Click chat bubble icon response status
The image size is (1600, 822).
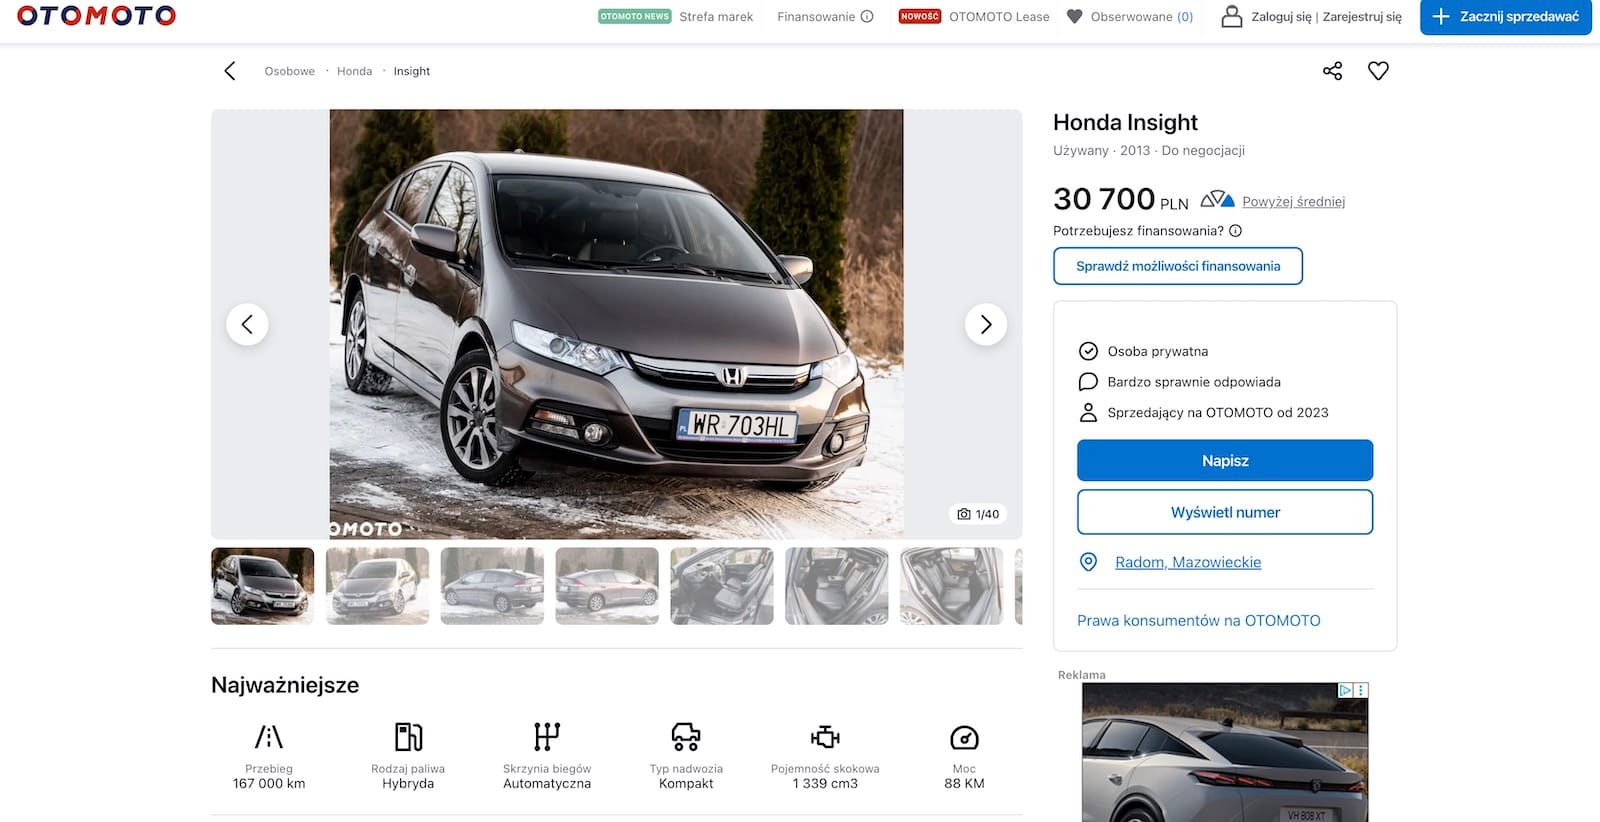point(1088,382)
